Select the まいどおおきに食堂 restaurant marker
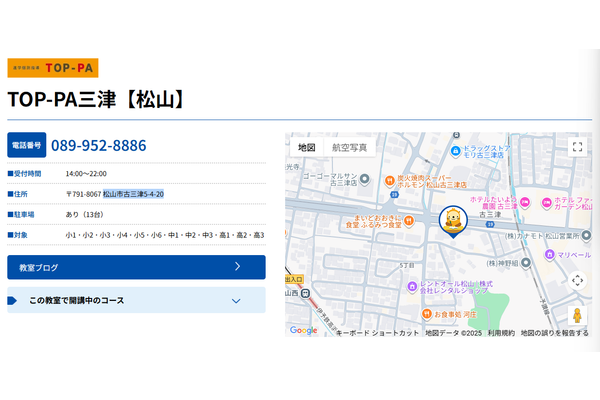This screenshot has width=600, height=400. coord(409,221)
